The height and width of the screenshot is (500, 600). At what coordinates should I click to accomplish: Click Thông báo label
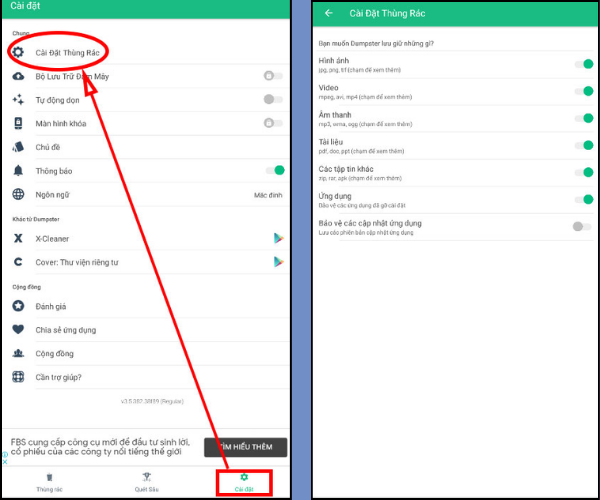coord(54,171)
